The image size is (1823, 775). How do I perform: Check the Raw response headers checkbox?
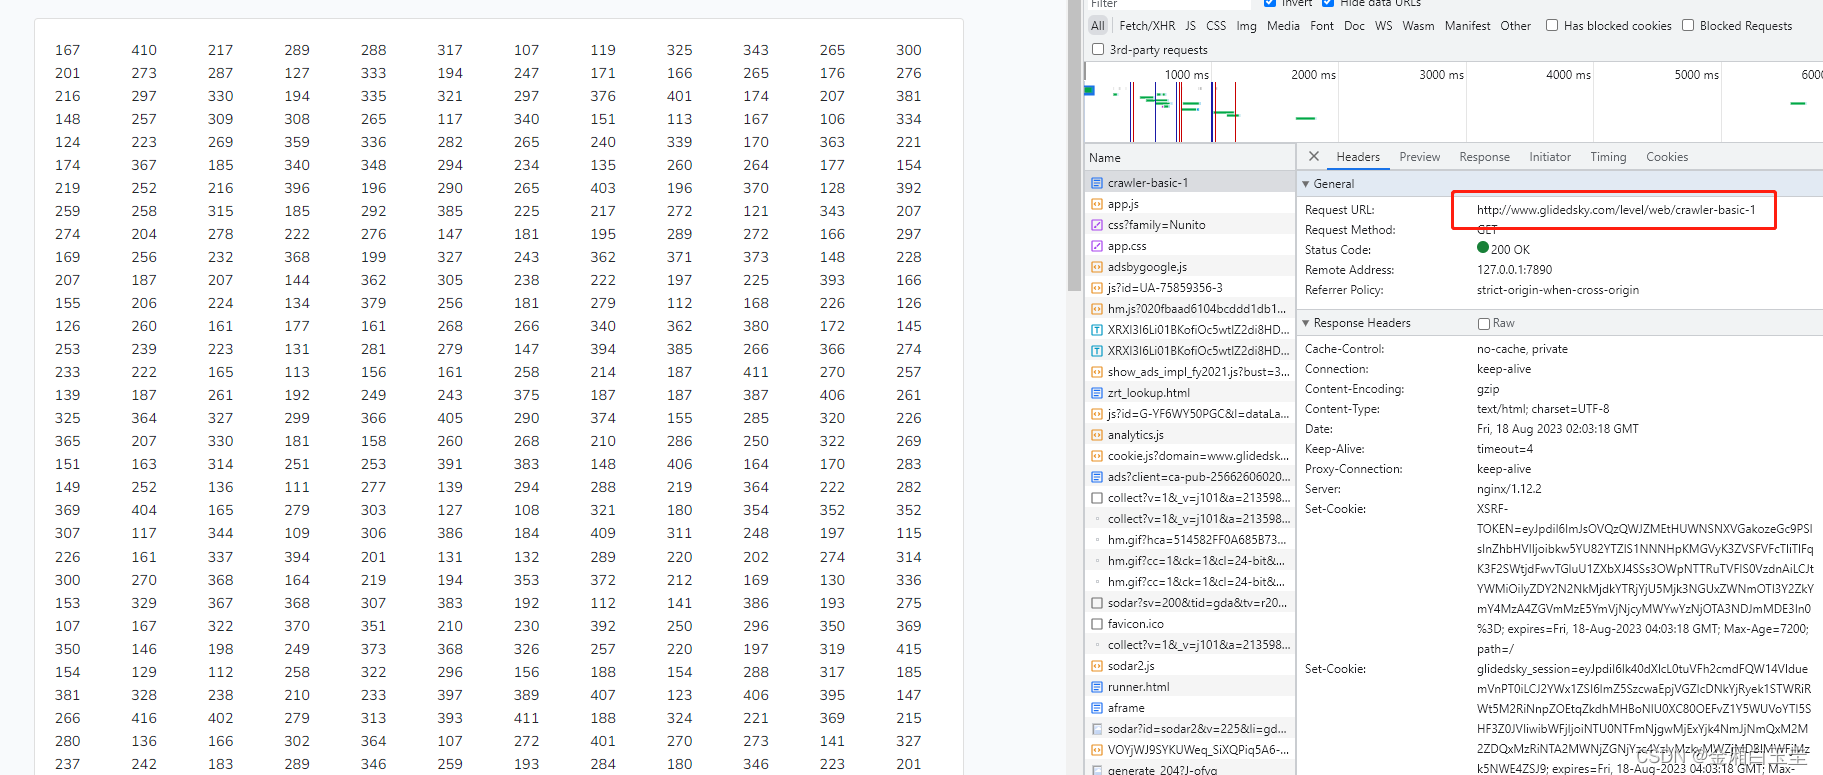1484,323
